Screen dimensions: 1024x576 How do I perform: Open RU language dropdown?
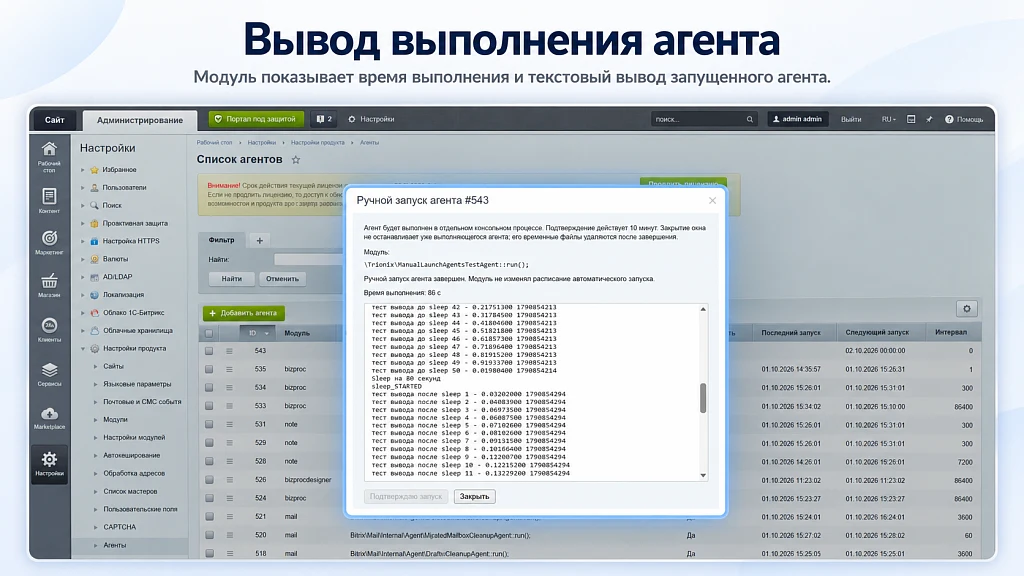889,120
